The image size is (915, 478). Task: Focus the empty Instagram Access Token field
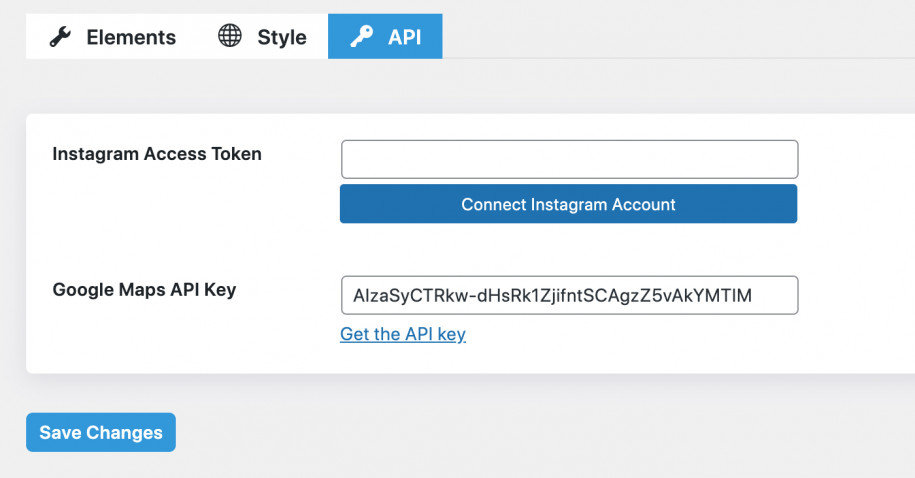(569, 159)
